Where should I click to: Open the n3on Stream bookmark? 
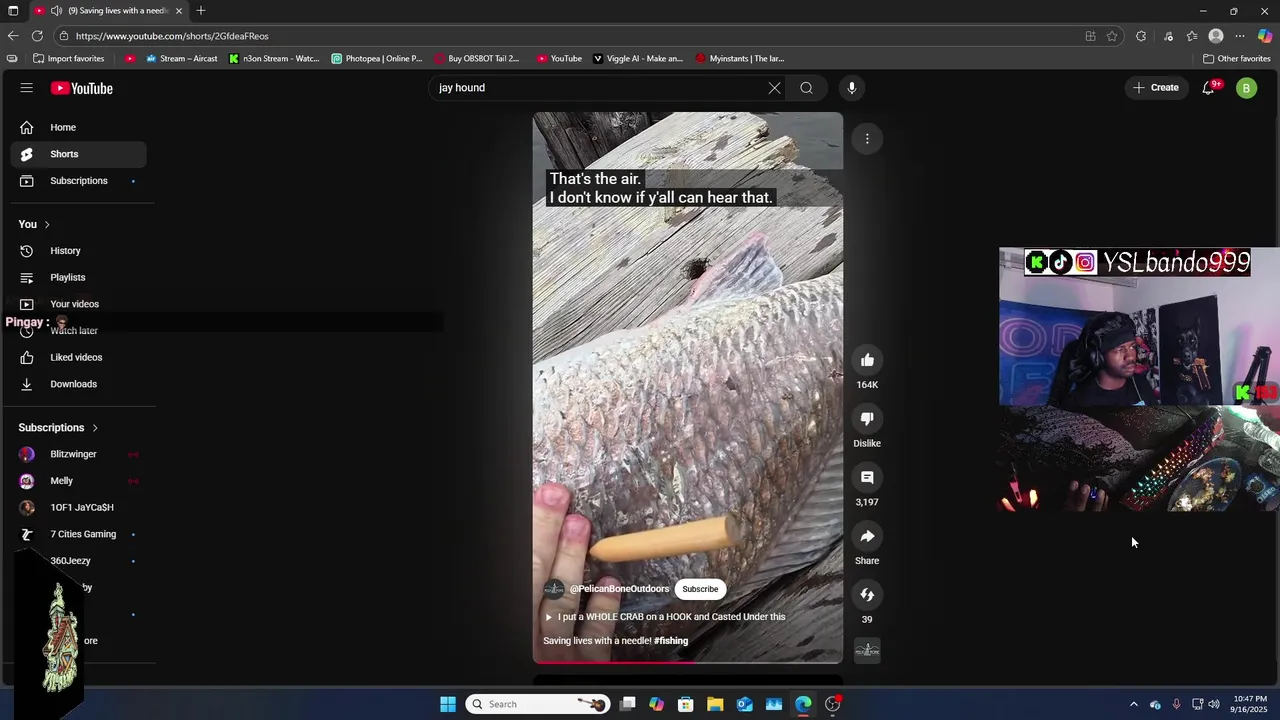pyautogui.click(x=274, y=59)
